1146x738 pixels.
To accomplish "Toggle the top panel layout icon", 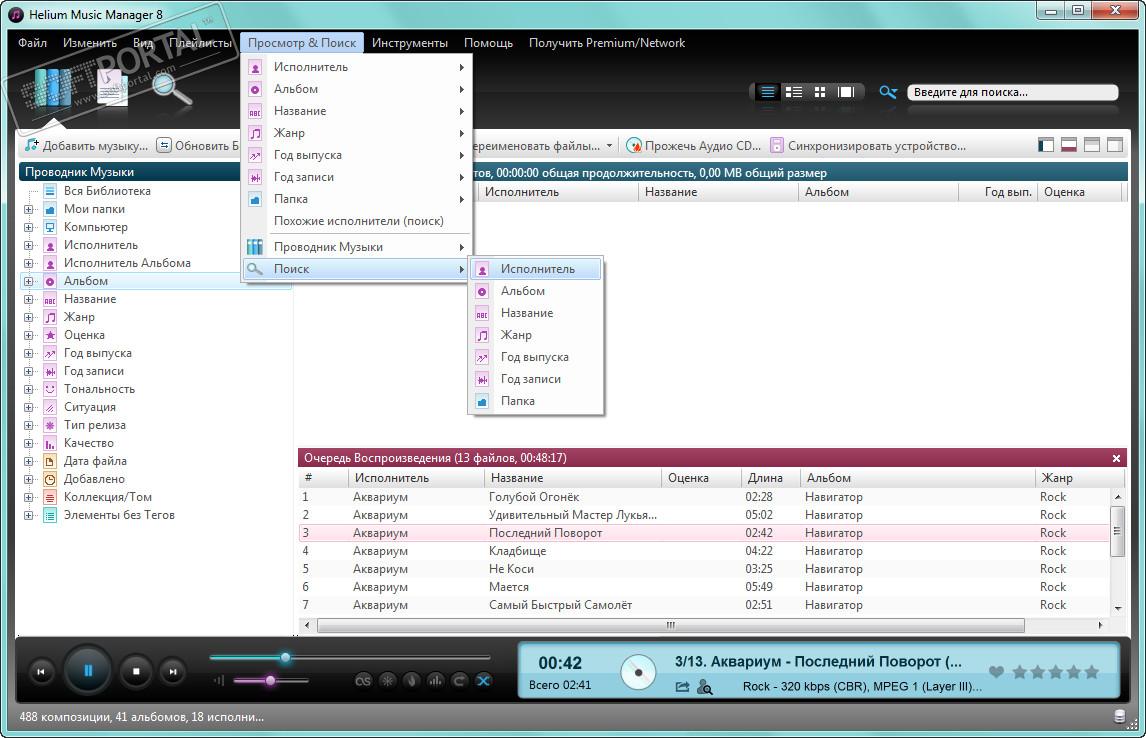I will click(1092, 145).
